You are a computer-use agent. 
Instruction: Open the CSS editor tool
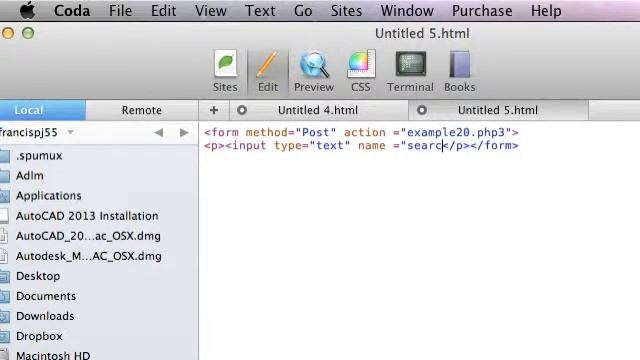tap(361, 71)
